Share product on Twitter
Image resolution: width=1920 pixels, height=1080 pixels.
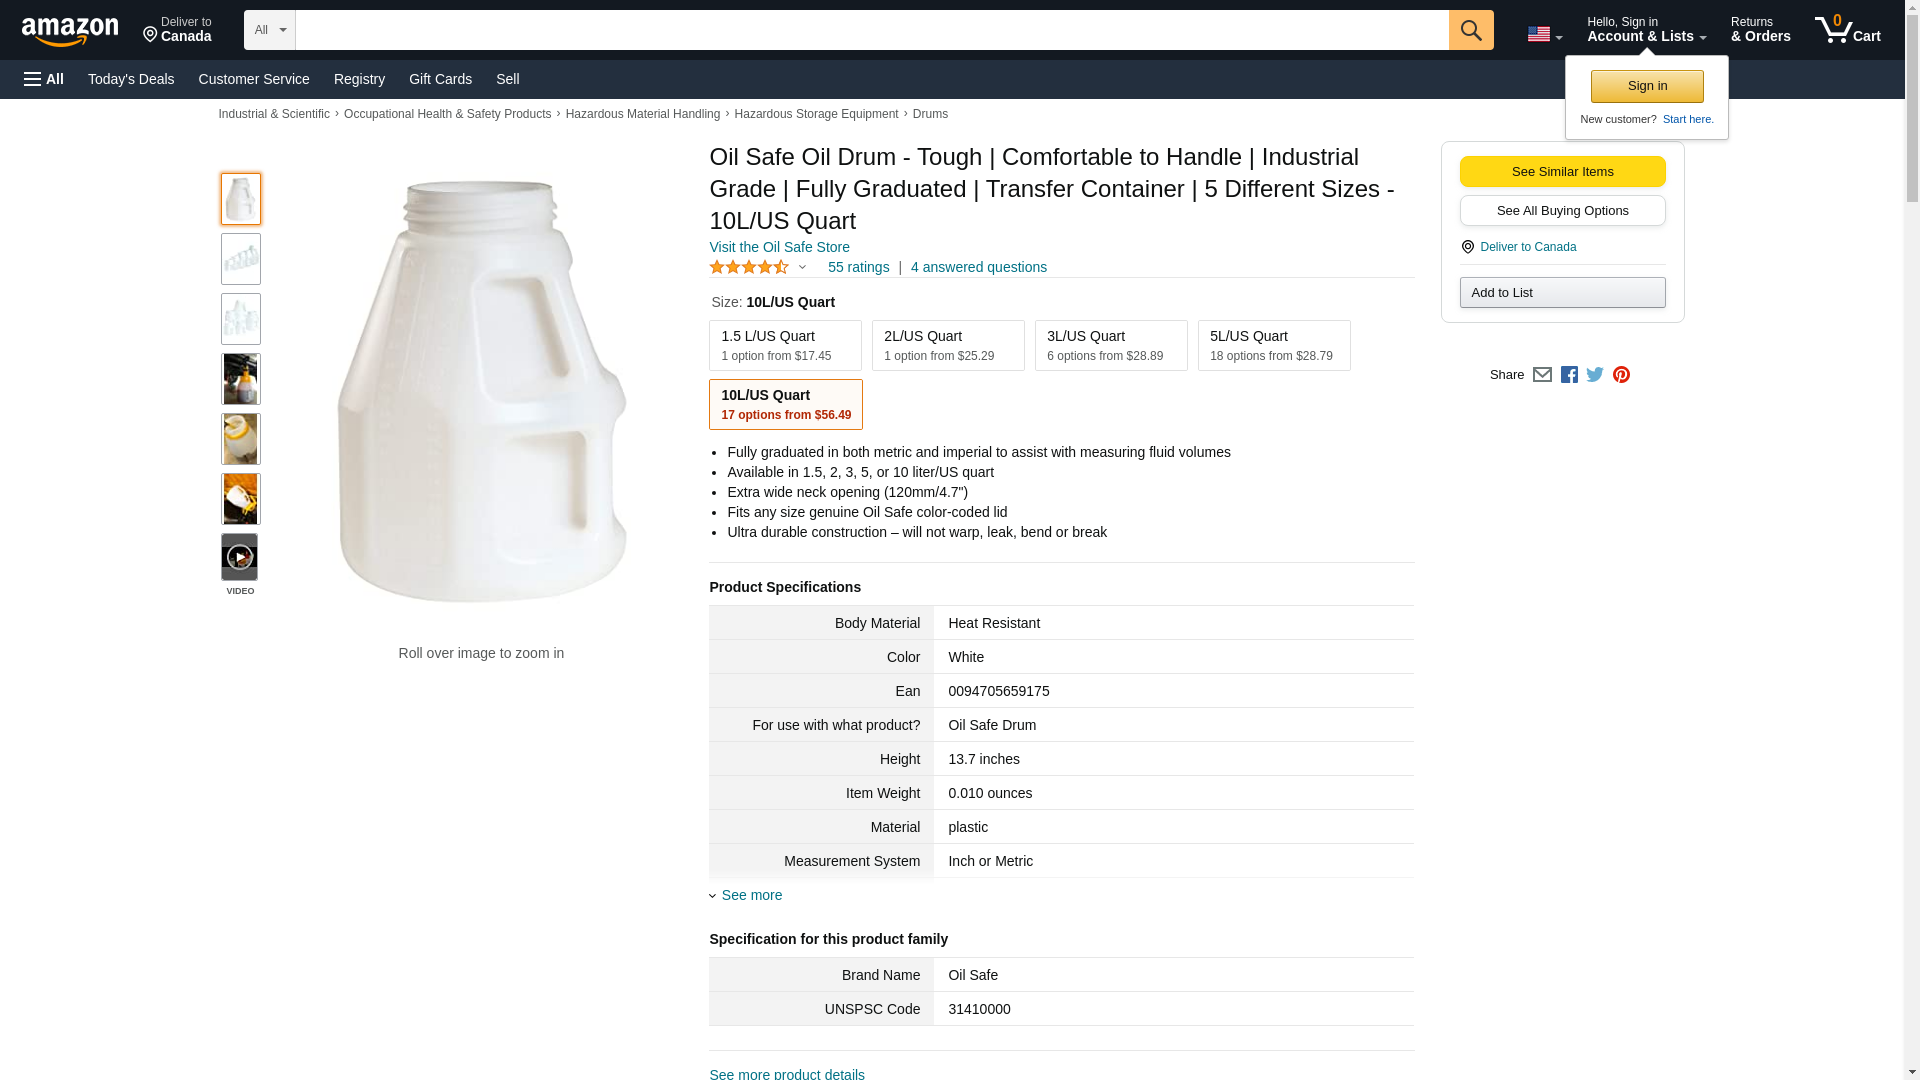pyautogui.click(x=1595, y=375)
